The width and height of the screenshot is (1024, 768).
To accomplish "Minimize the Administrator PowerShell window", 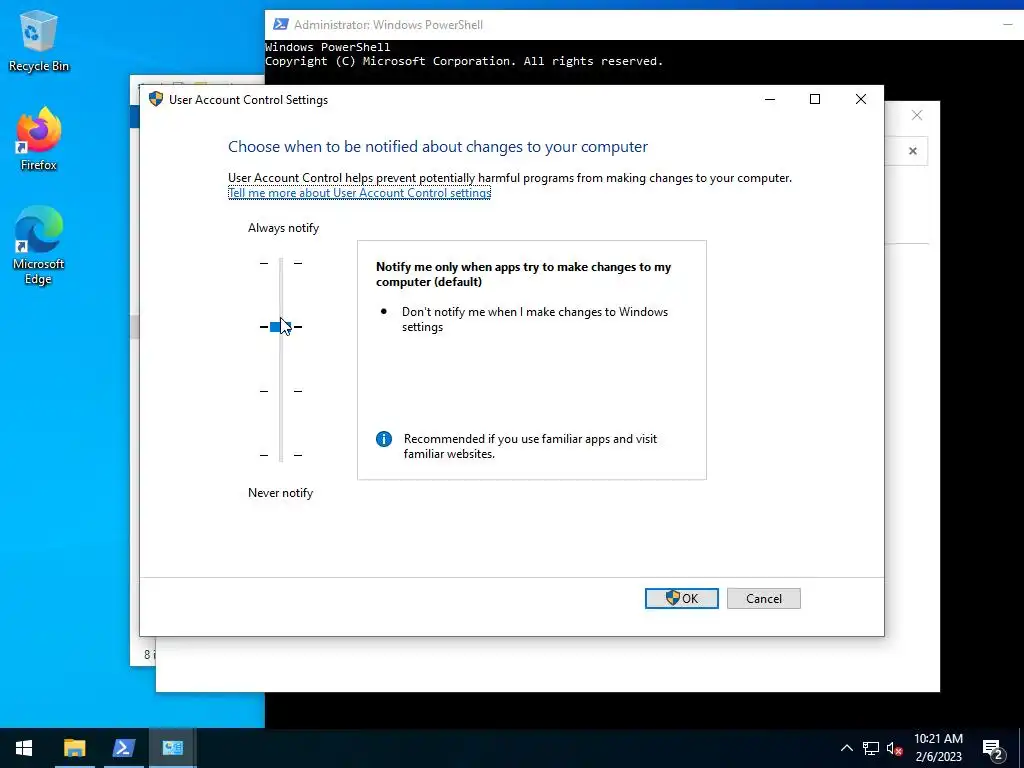I will (1007, 25).
